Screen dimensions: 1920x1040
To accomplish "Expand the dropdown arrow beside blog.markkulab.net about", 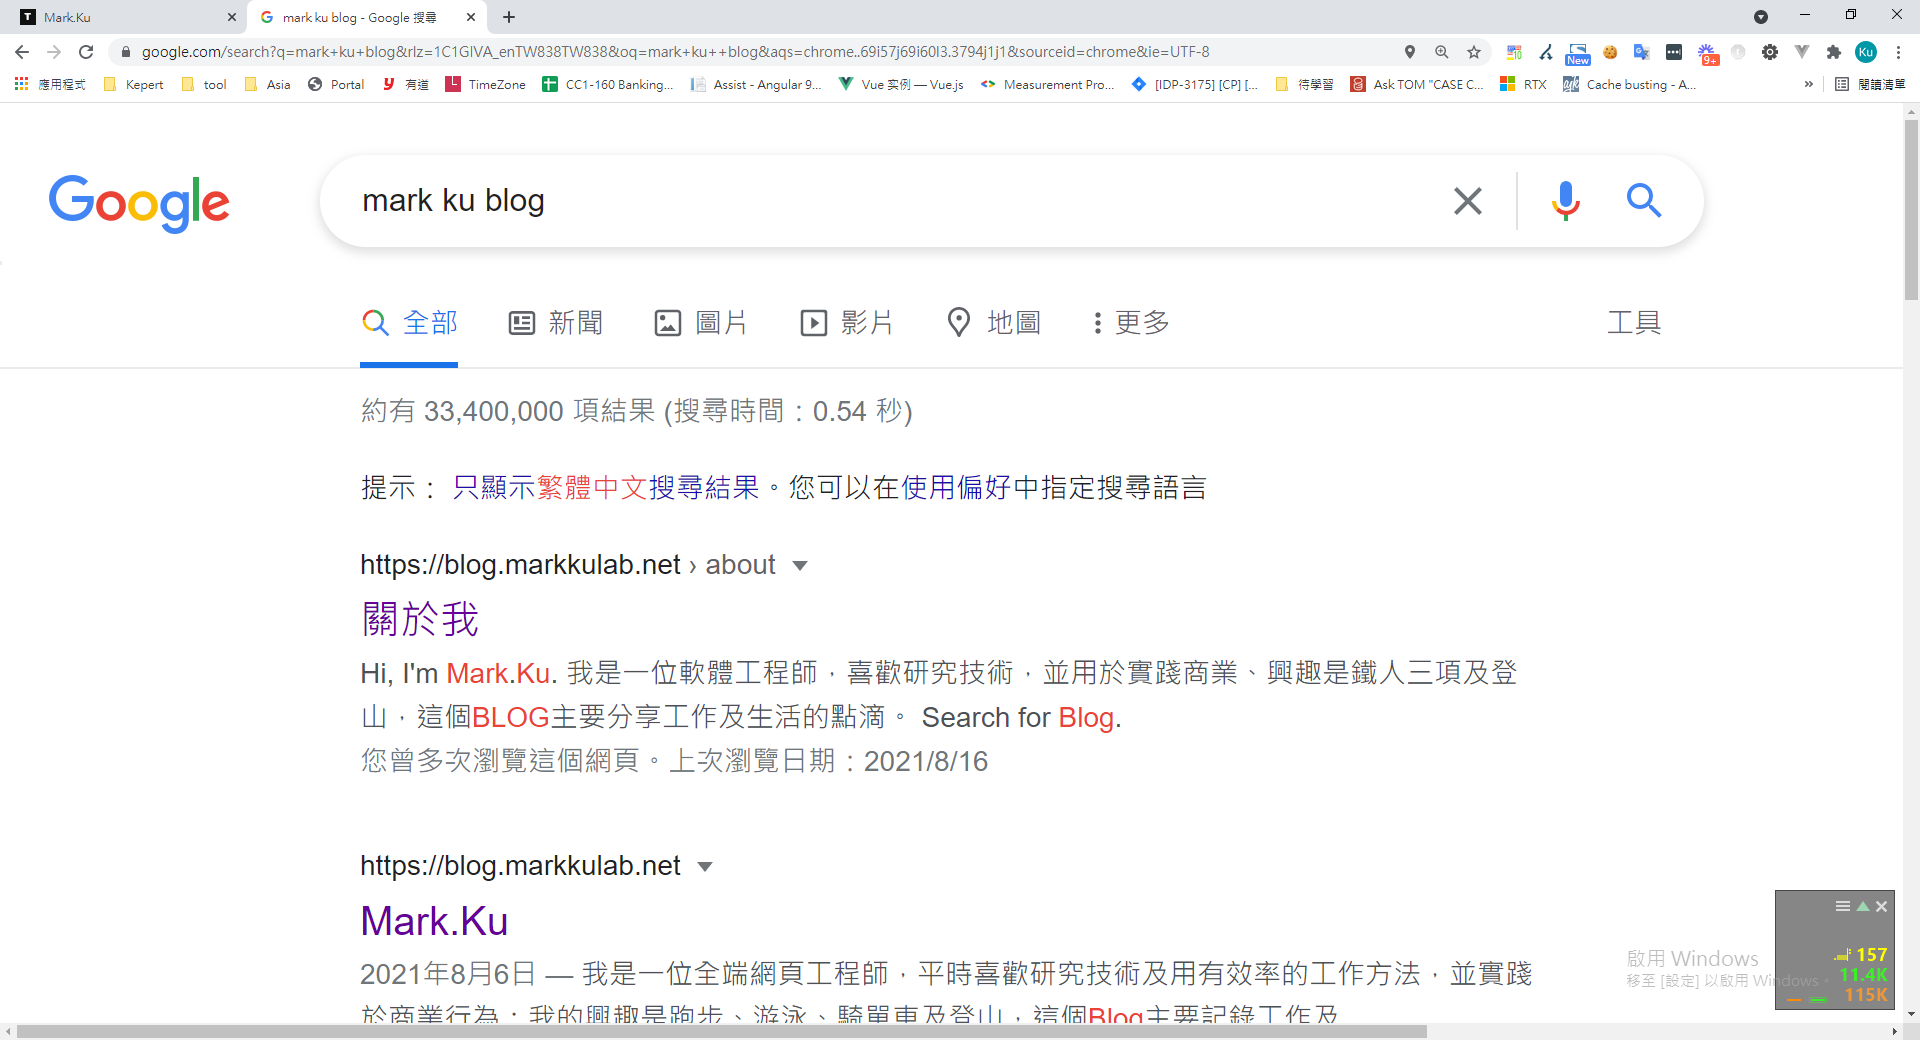I will tap(800, 566).
